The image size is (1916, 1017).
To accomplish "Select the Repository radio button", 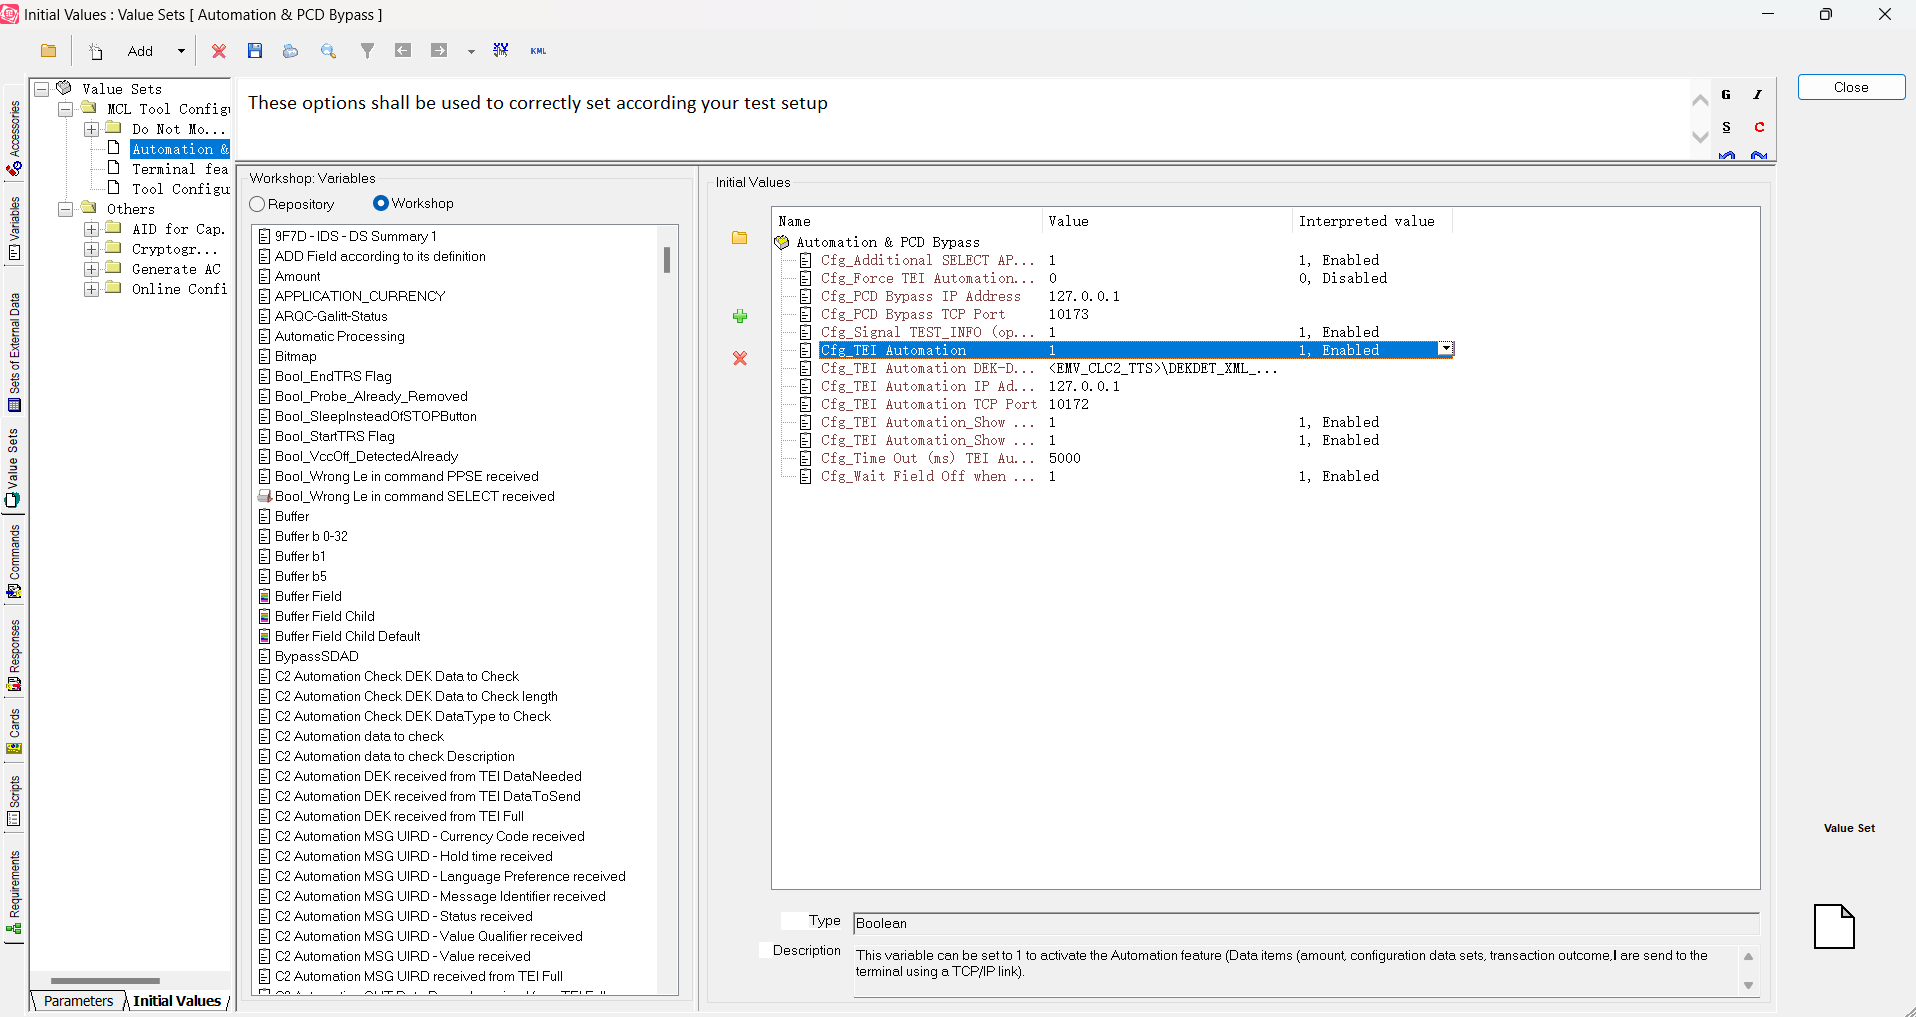I will pos(257,204).
